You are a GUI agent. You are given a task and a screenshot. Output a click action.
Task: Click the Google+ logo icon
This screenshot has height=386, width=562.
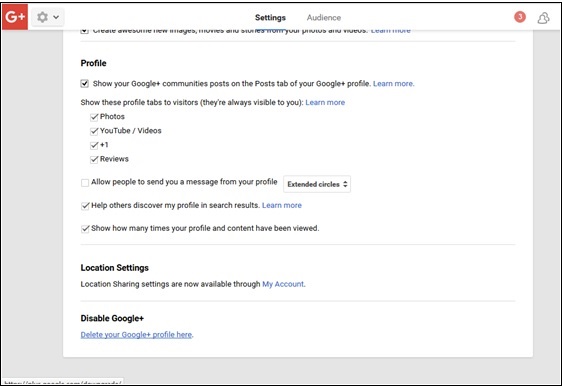pyautogui.click(x=15, y=16)
